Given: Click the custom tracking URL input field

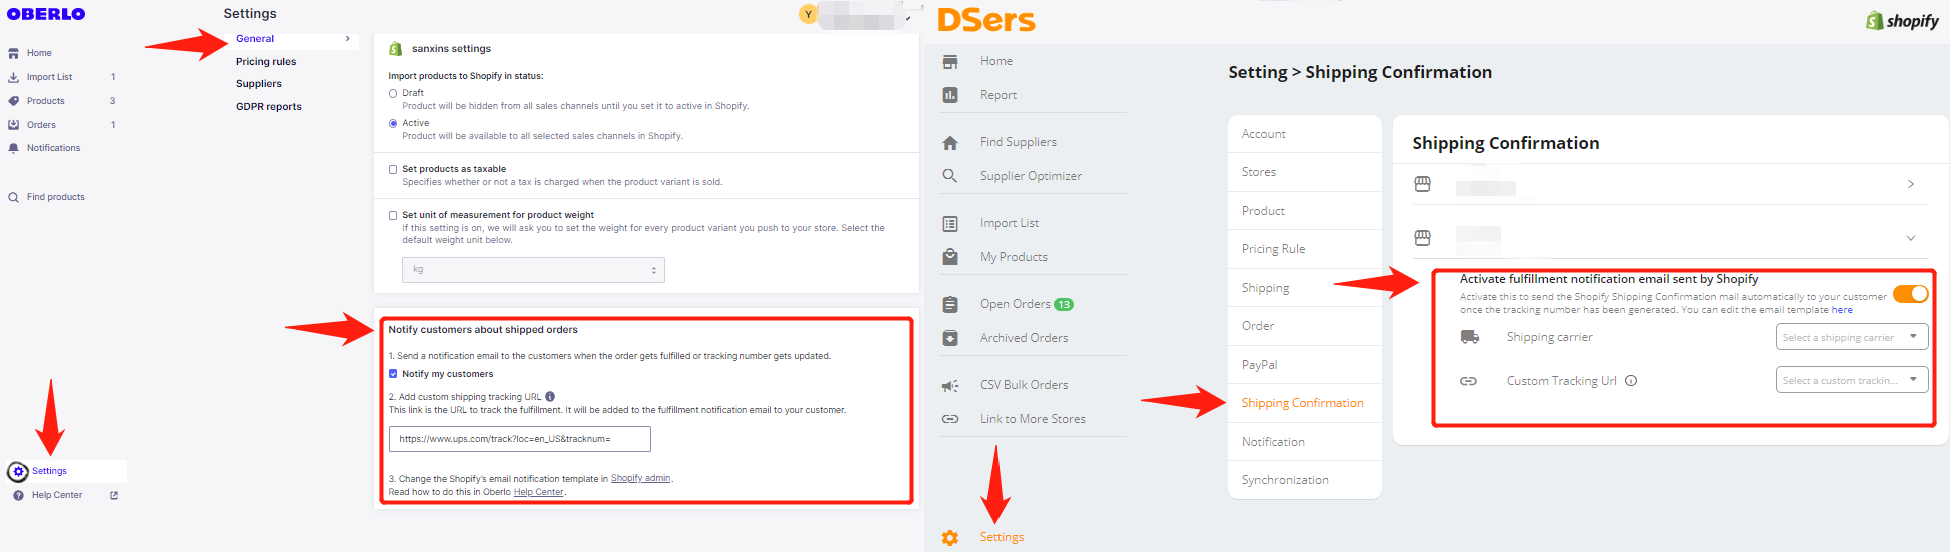Looking at the screenshot, I should point(520,439).
